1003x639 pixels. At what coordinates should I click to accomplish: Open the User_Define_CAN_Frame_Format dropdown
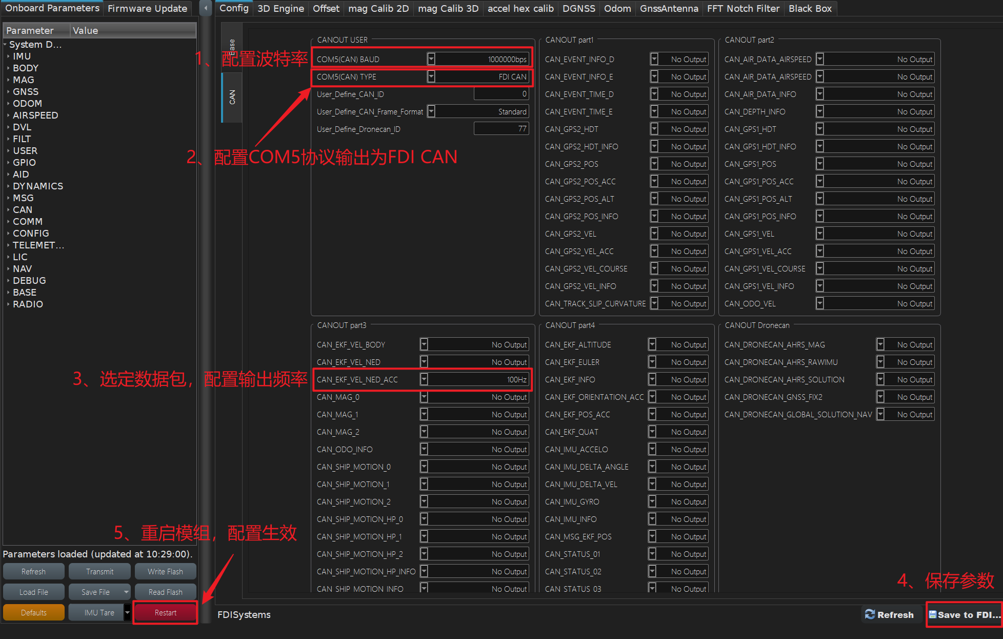coord(431,111)
